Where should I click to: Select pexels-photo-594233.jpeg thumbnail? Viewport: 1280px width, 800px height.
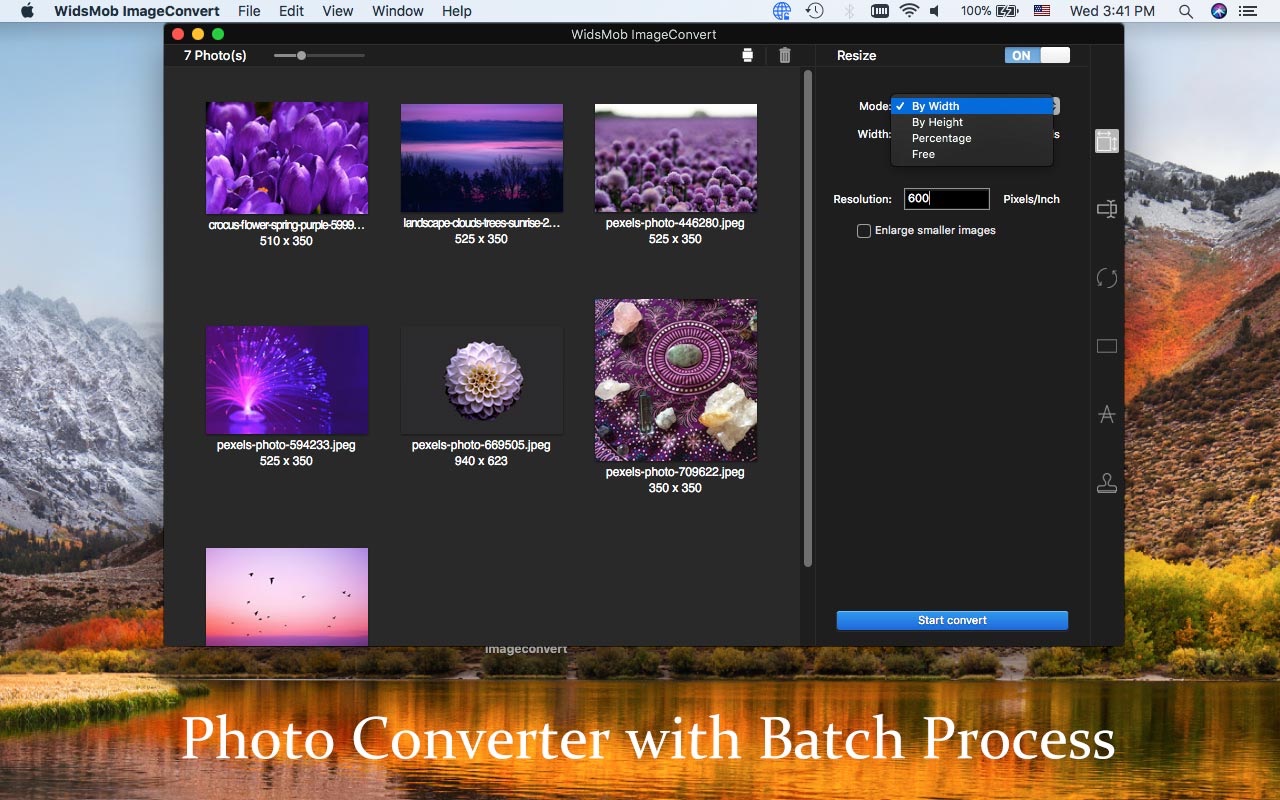287,380
